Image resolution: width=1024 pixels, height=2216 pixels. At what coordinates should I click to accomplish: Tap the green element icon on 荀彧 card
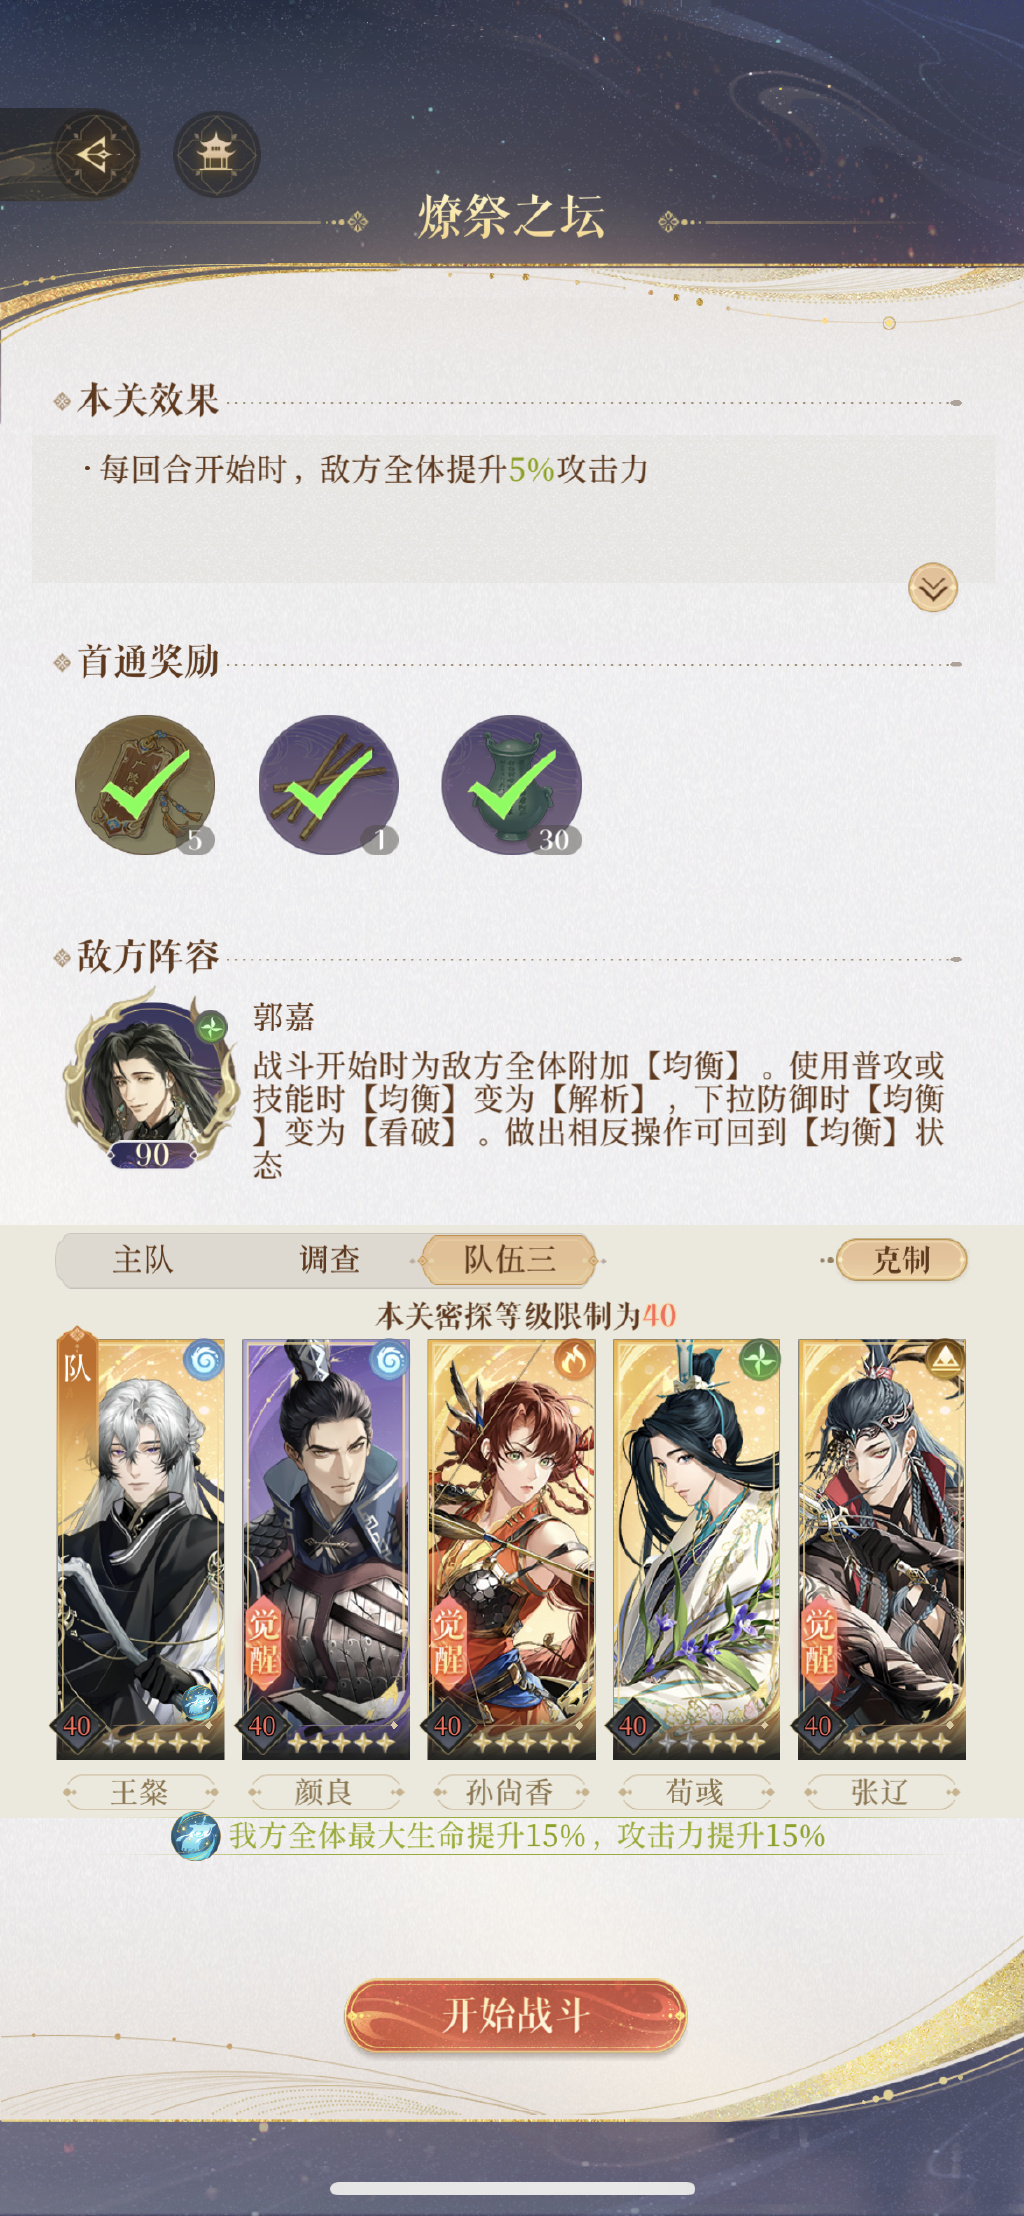point(760,1360)
